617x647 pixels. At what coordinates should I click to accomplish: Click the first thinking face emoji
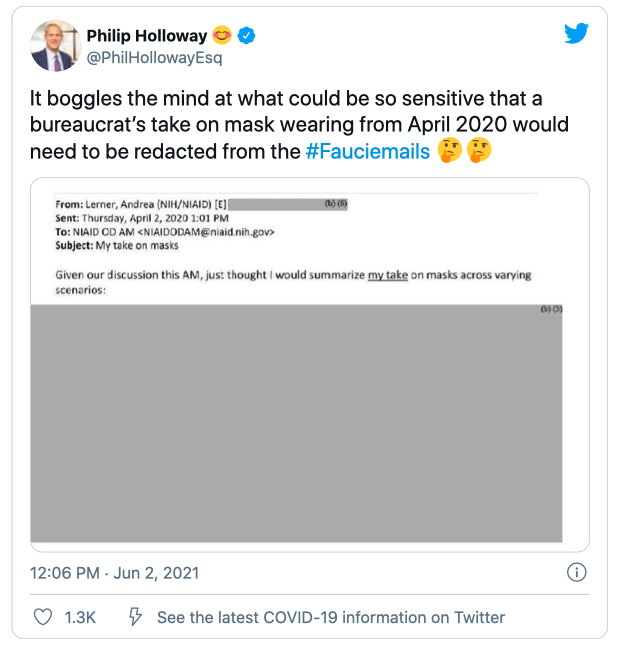(449, 150)
